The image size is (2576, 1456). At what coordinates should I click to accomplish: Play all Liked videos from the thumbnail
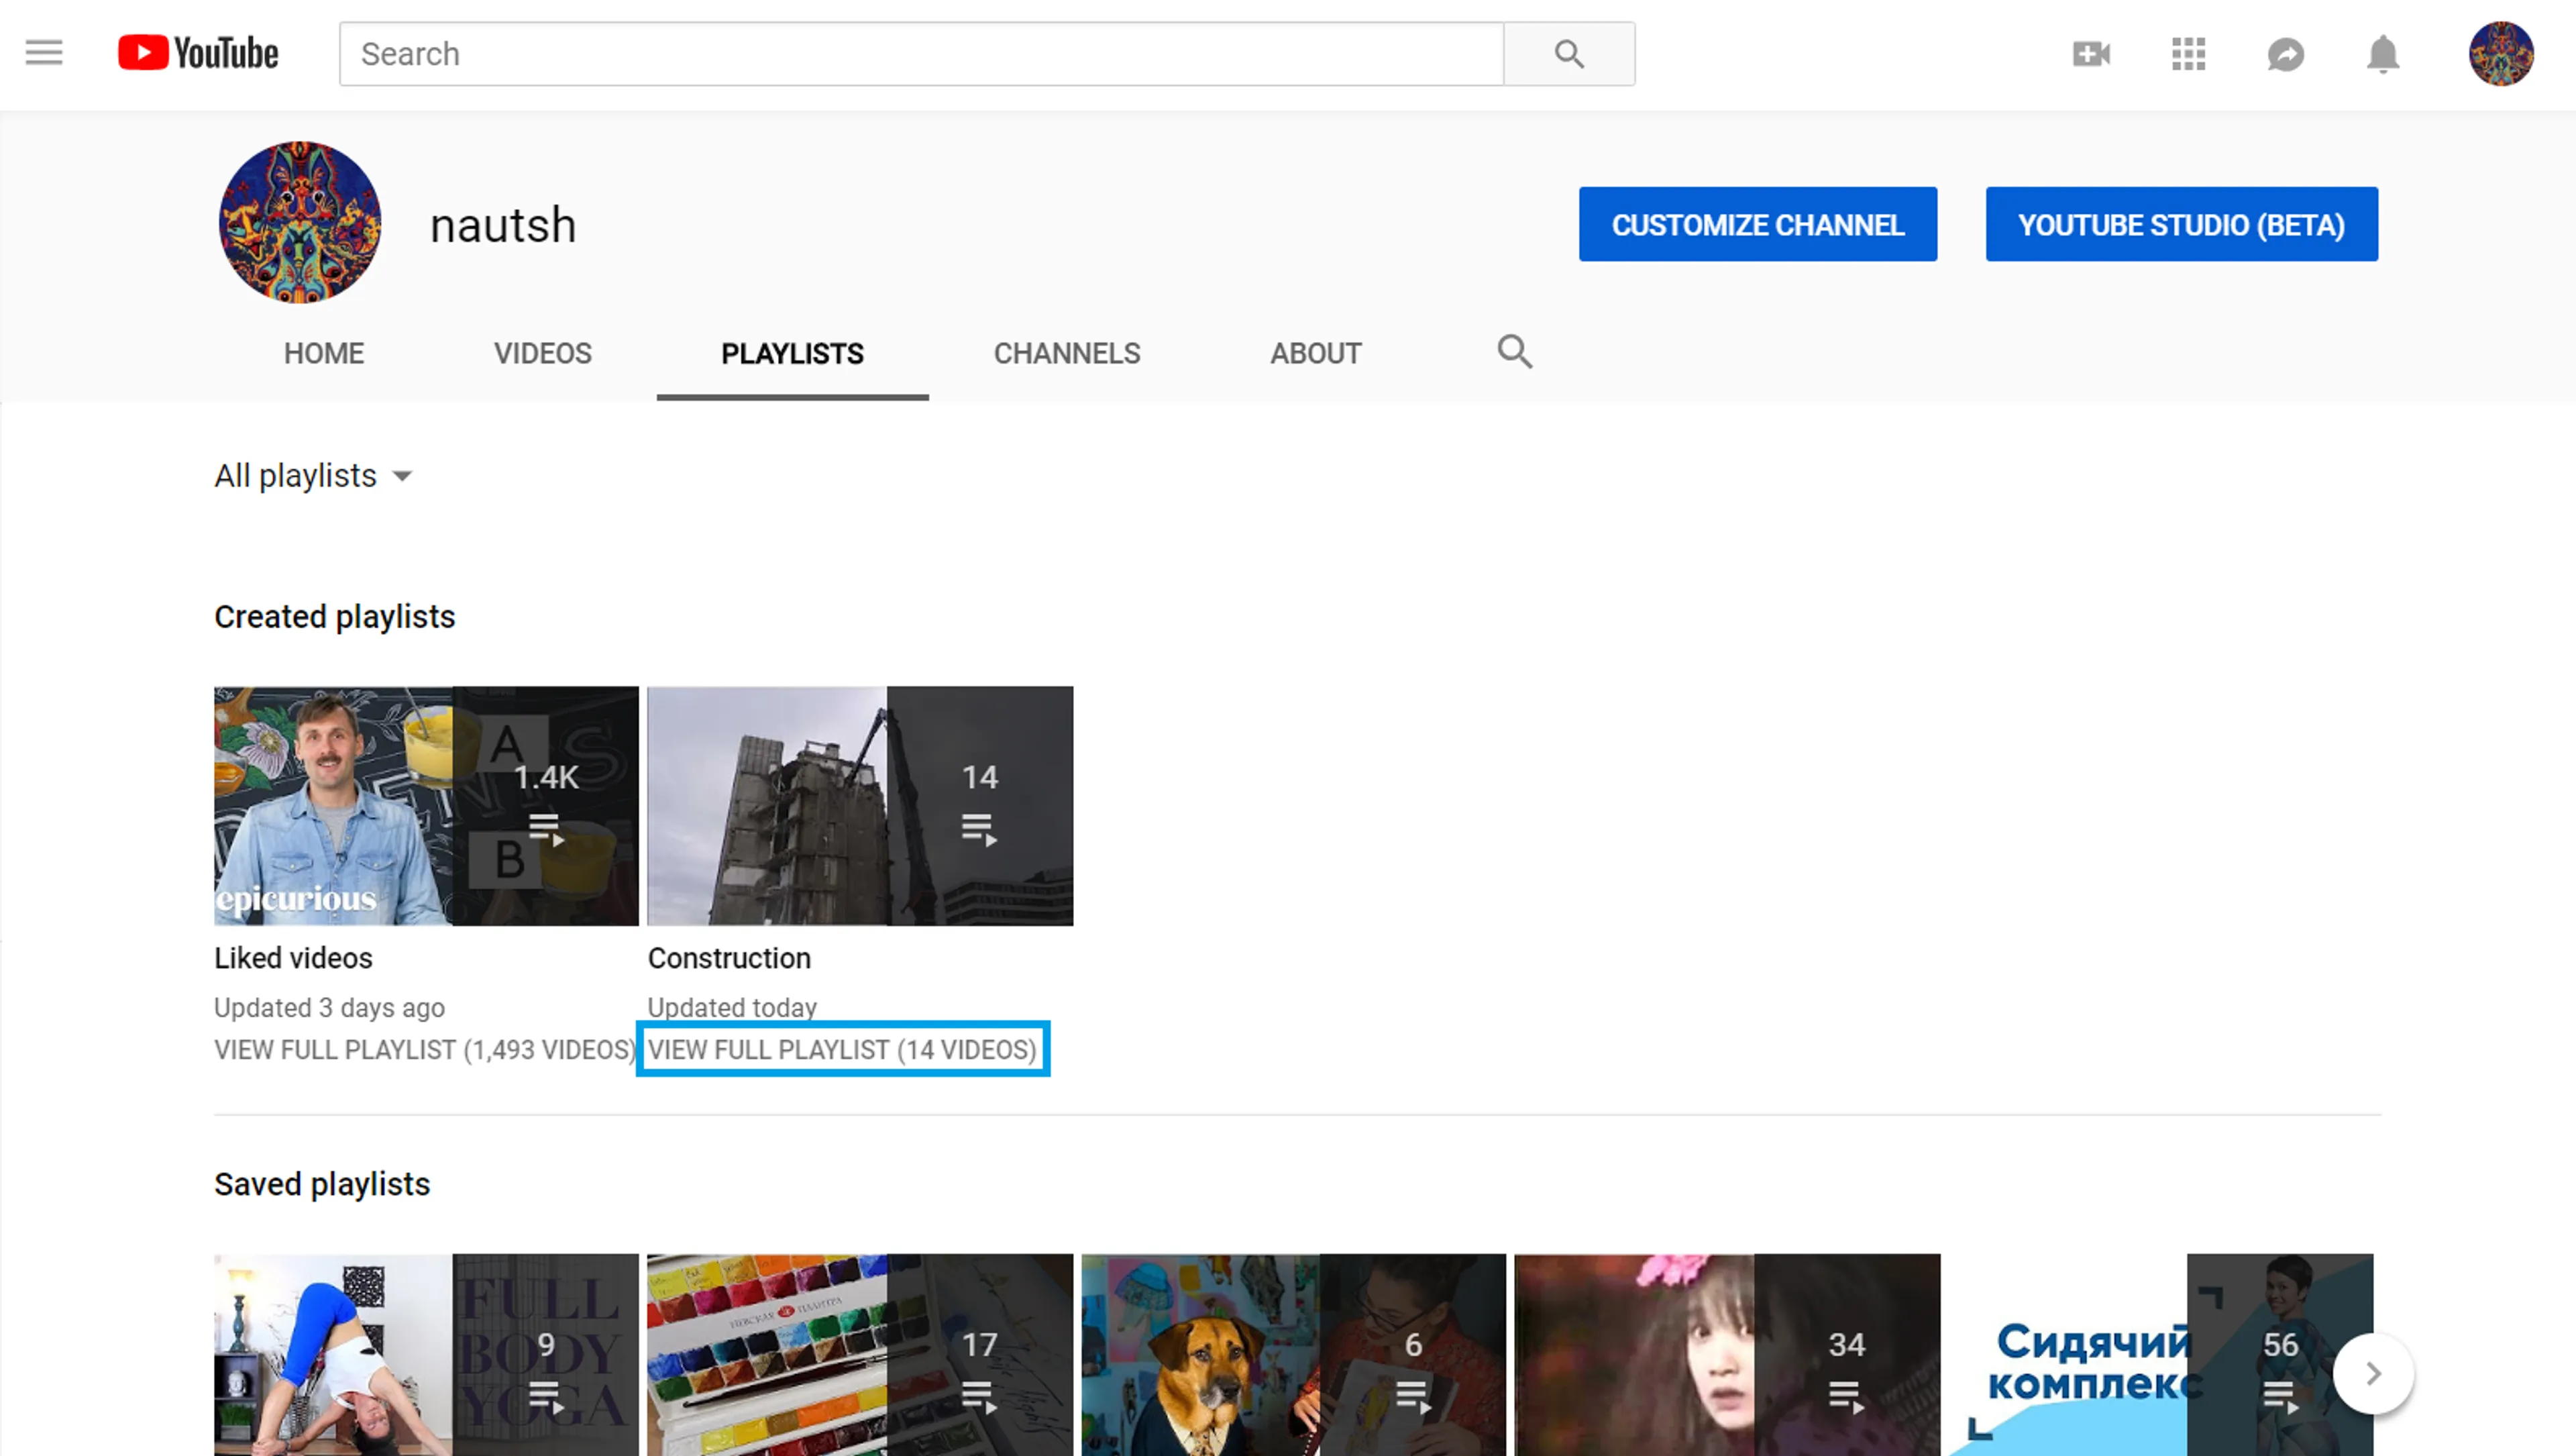pyautogui.click(x=545, y=828)
